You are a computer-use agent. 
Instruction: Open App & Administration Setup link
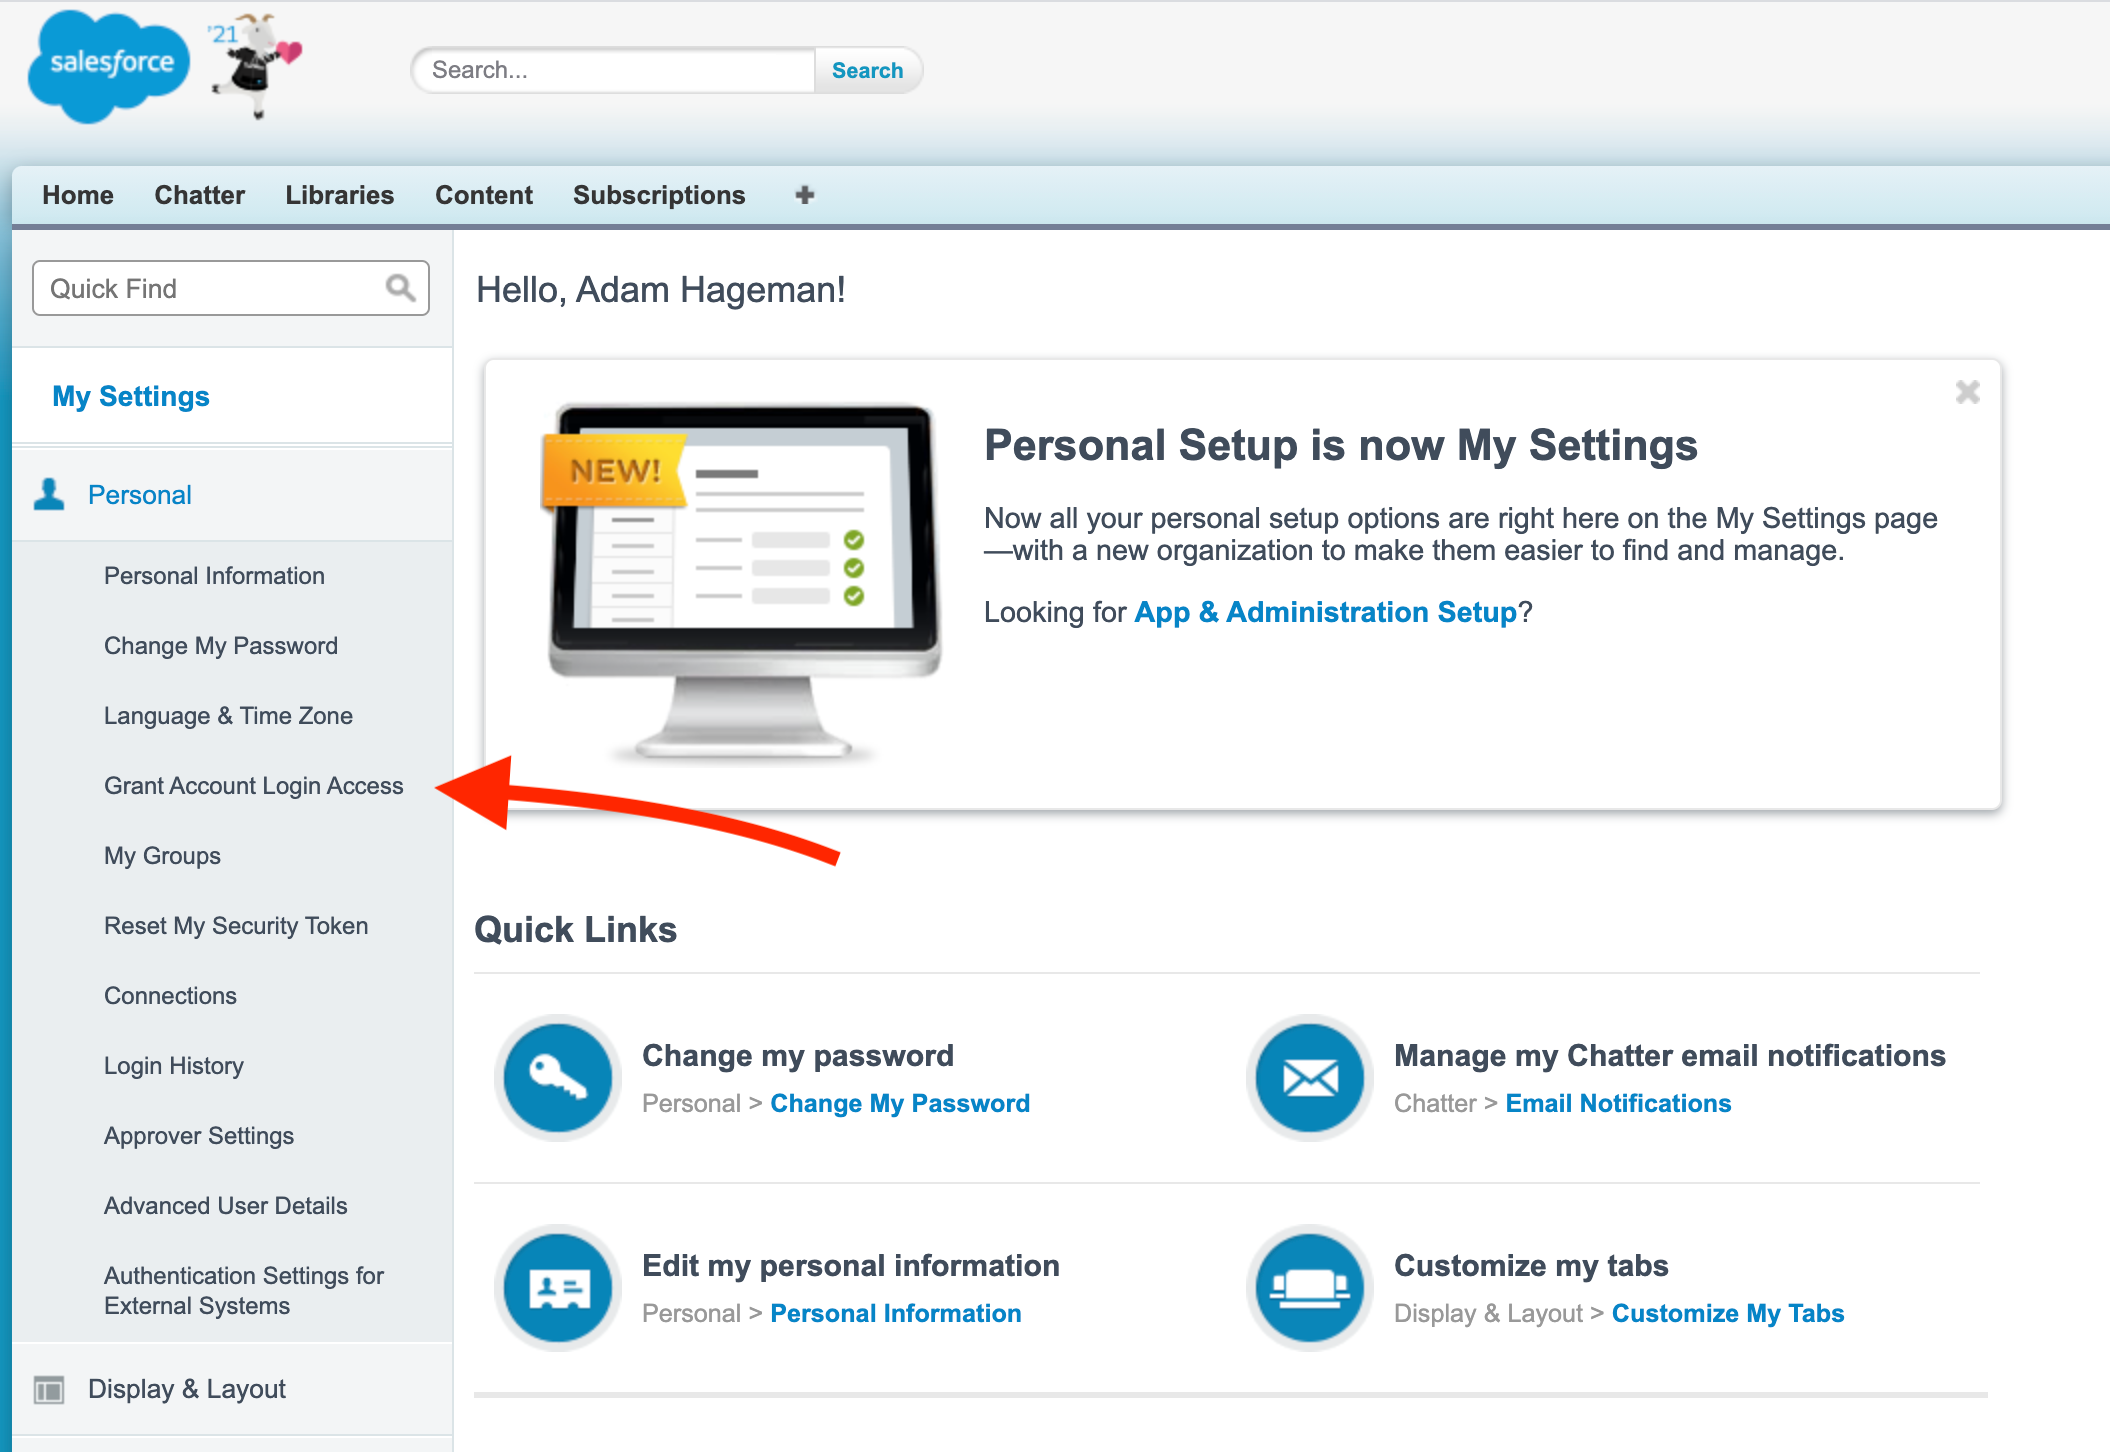pyautogui.click(x=1325, y=612)
